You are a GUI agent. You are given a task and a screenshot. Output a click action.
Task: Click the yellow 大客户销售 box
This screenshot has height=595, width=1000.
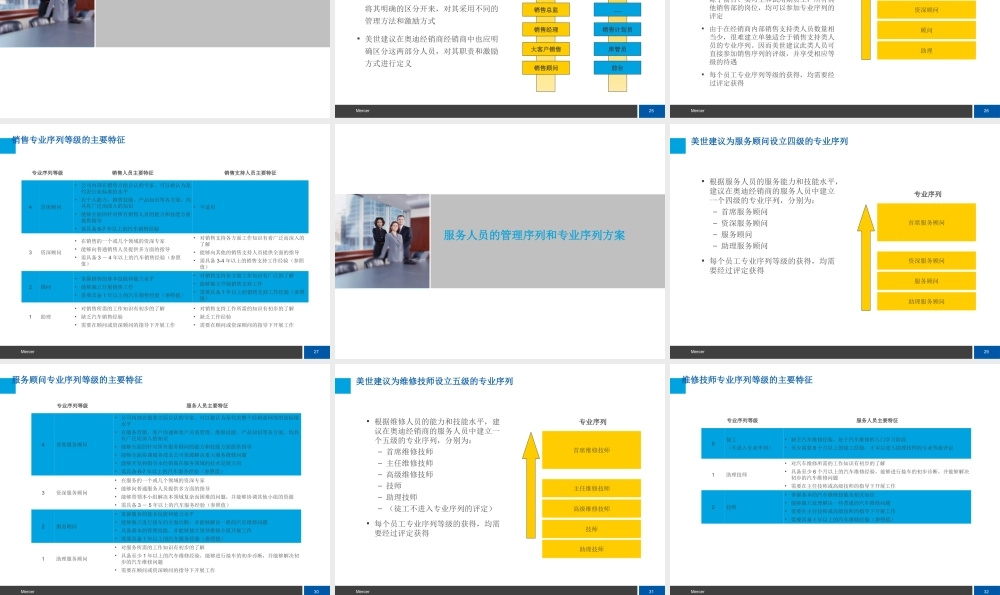(545, 49)
